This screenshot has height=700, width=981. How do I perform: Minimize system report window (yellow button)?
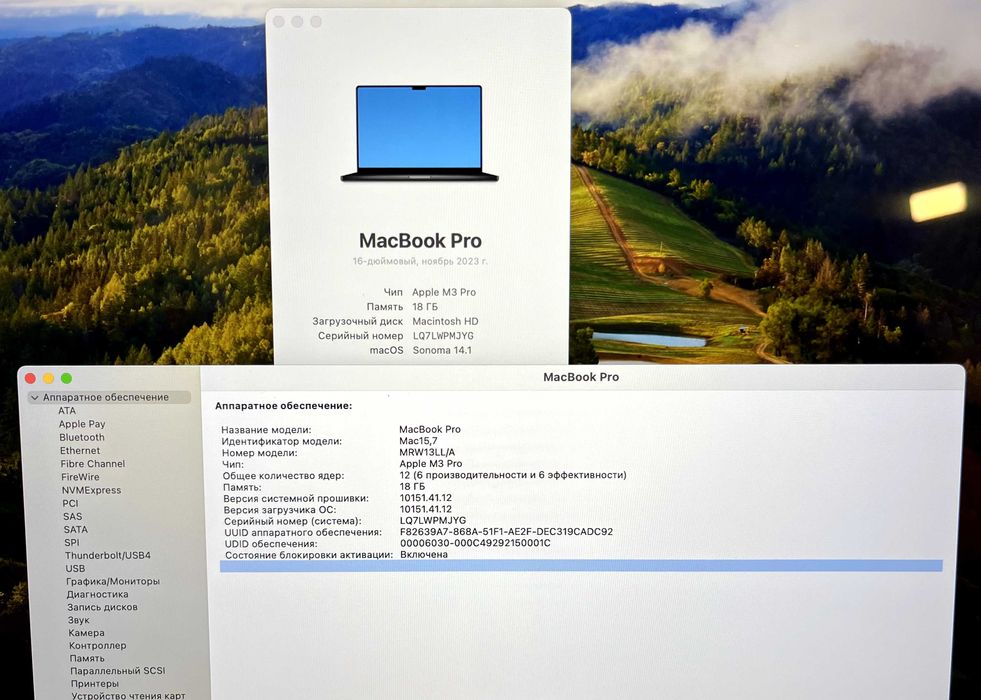[48, 378]
